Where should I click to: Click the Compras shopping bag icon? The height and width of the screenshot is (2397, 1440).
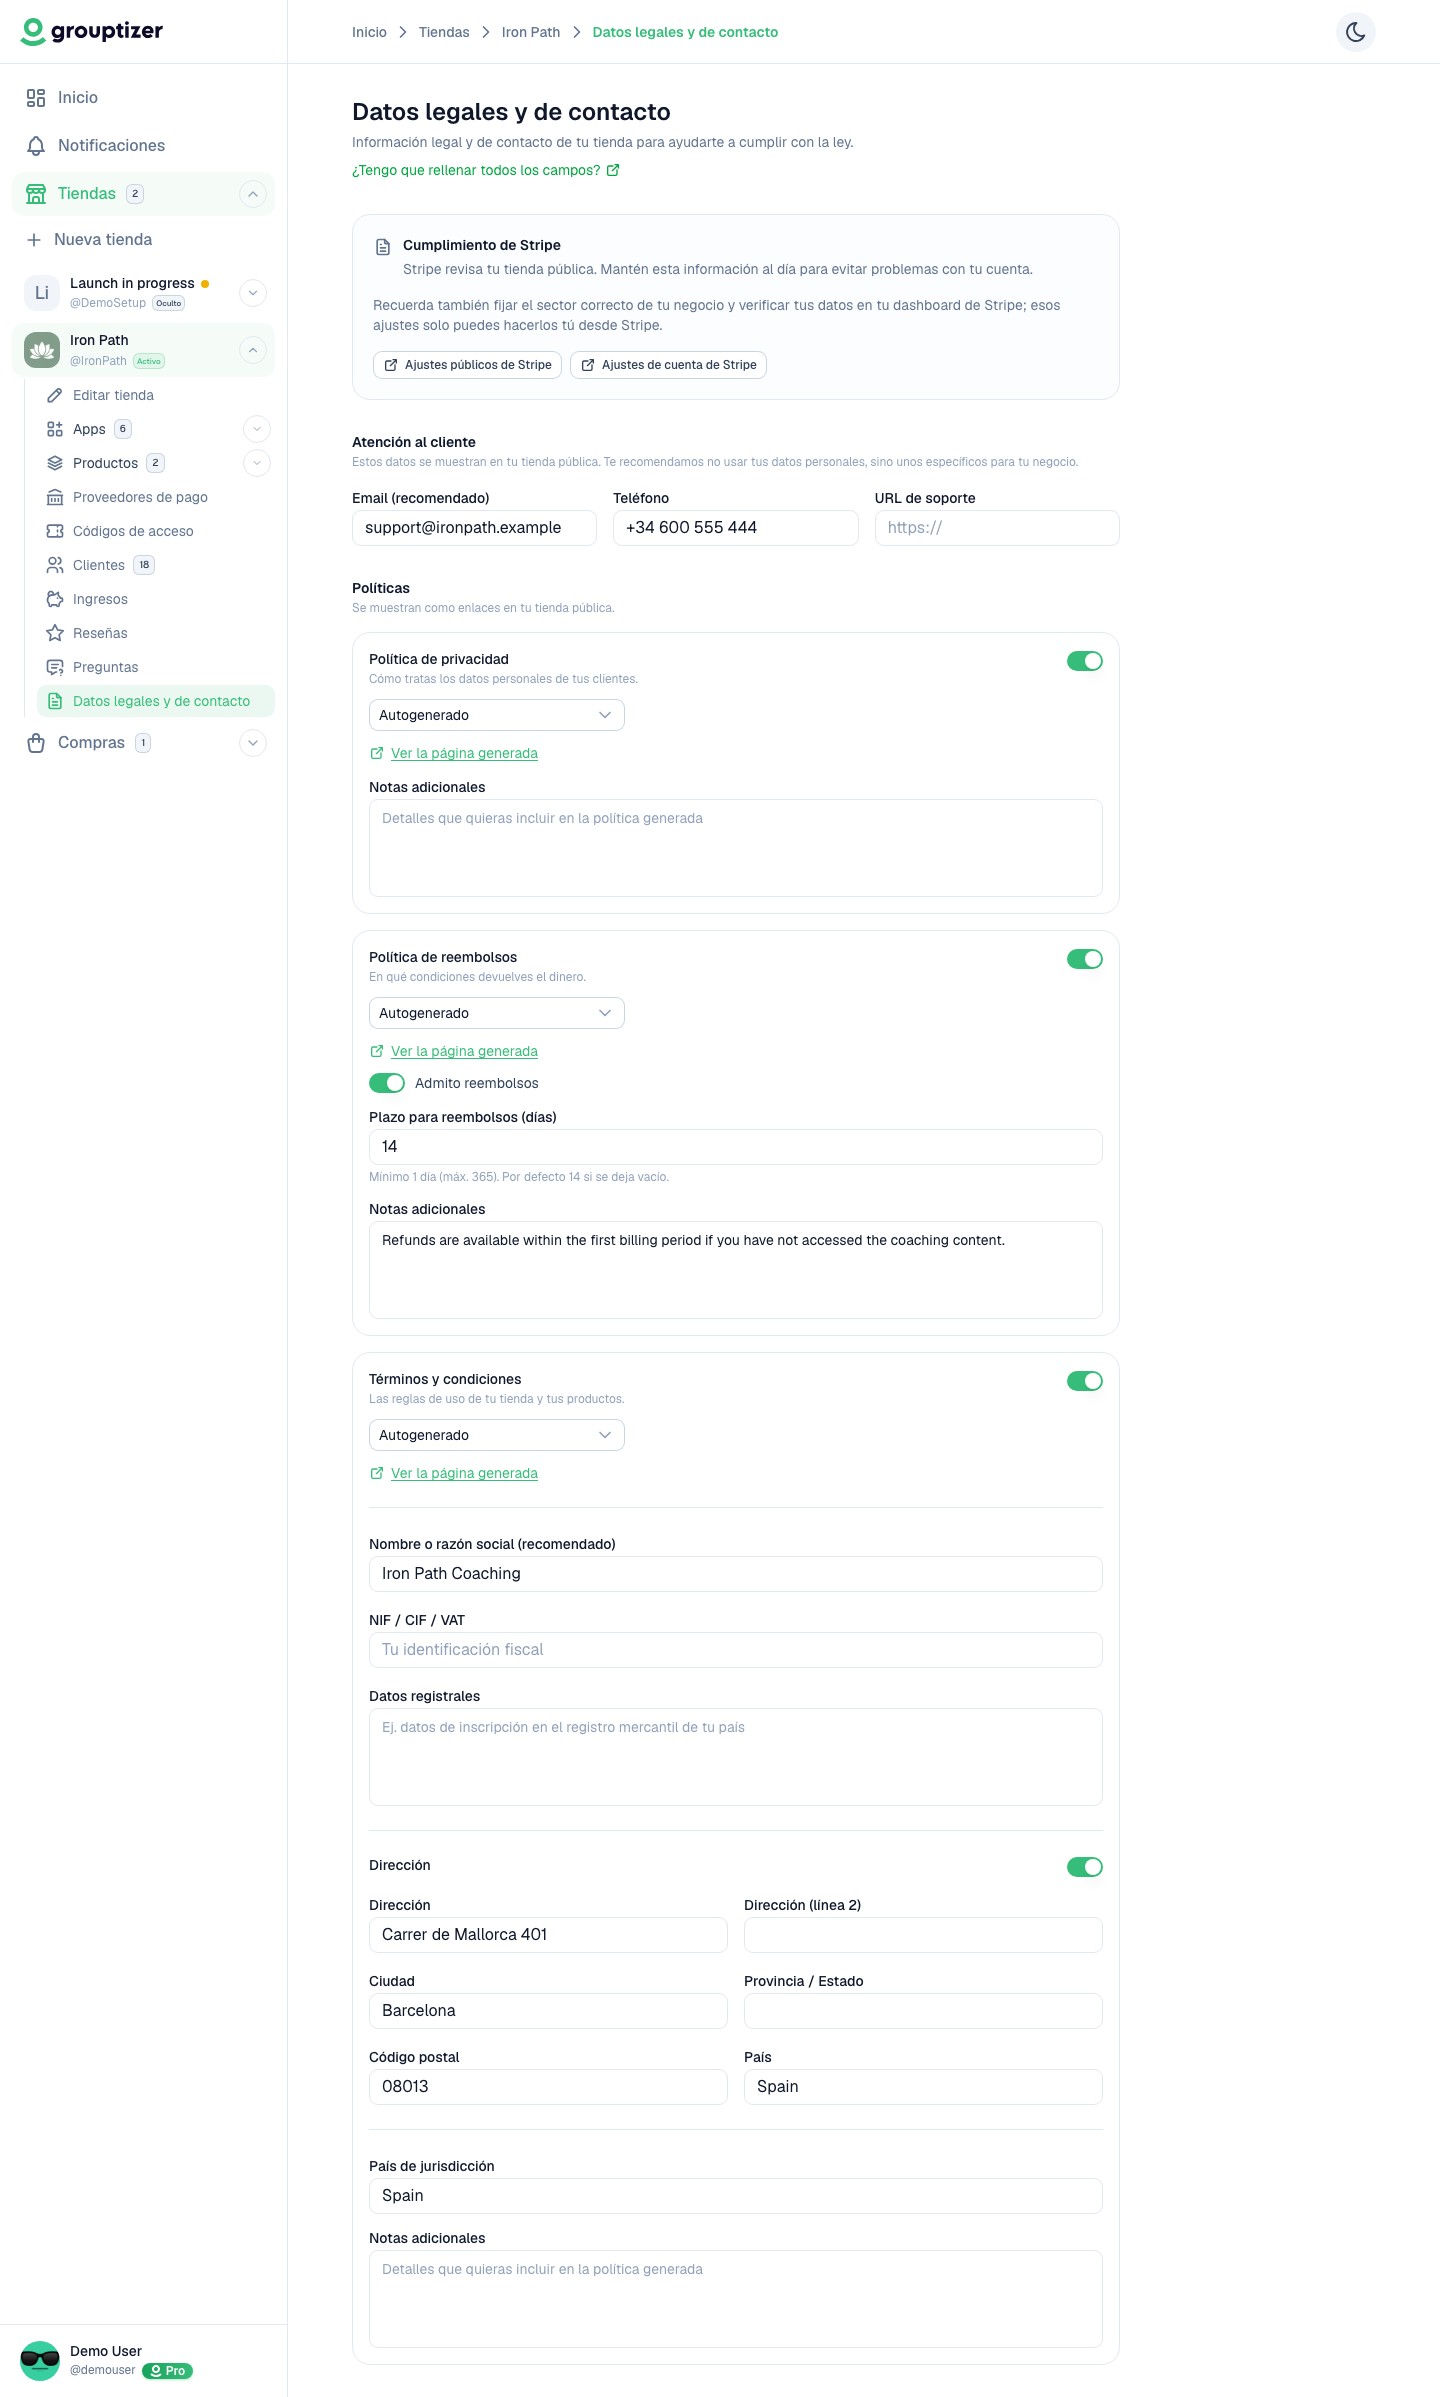(36, 743)
